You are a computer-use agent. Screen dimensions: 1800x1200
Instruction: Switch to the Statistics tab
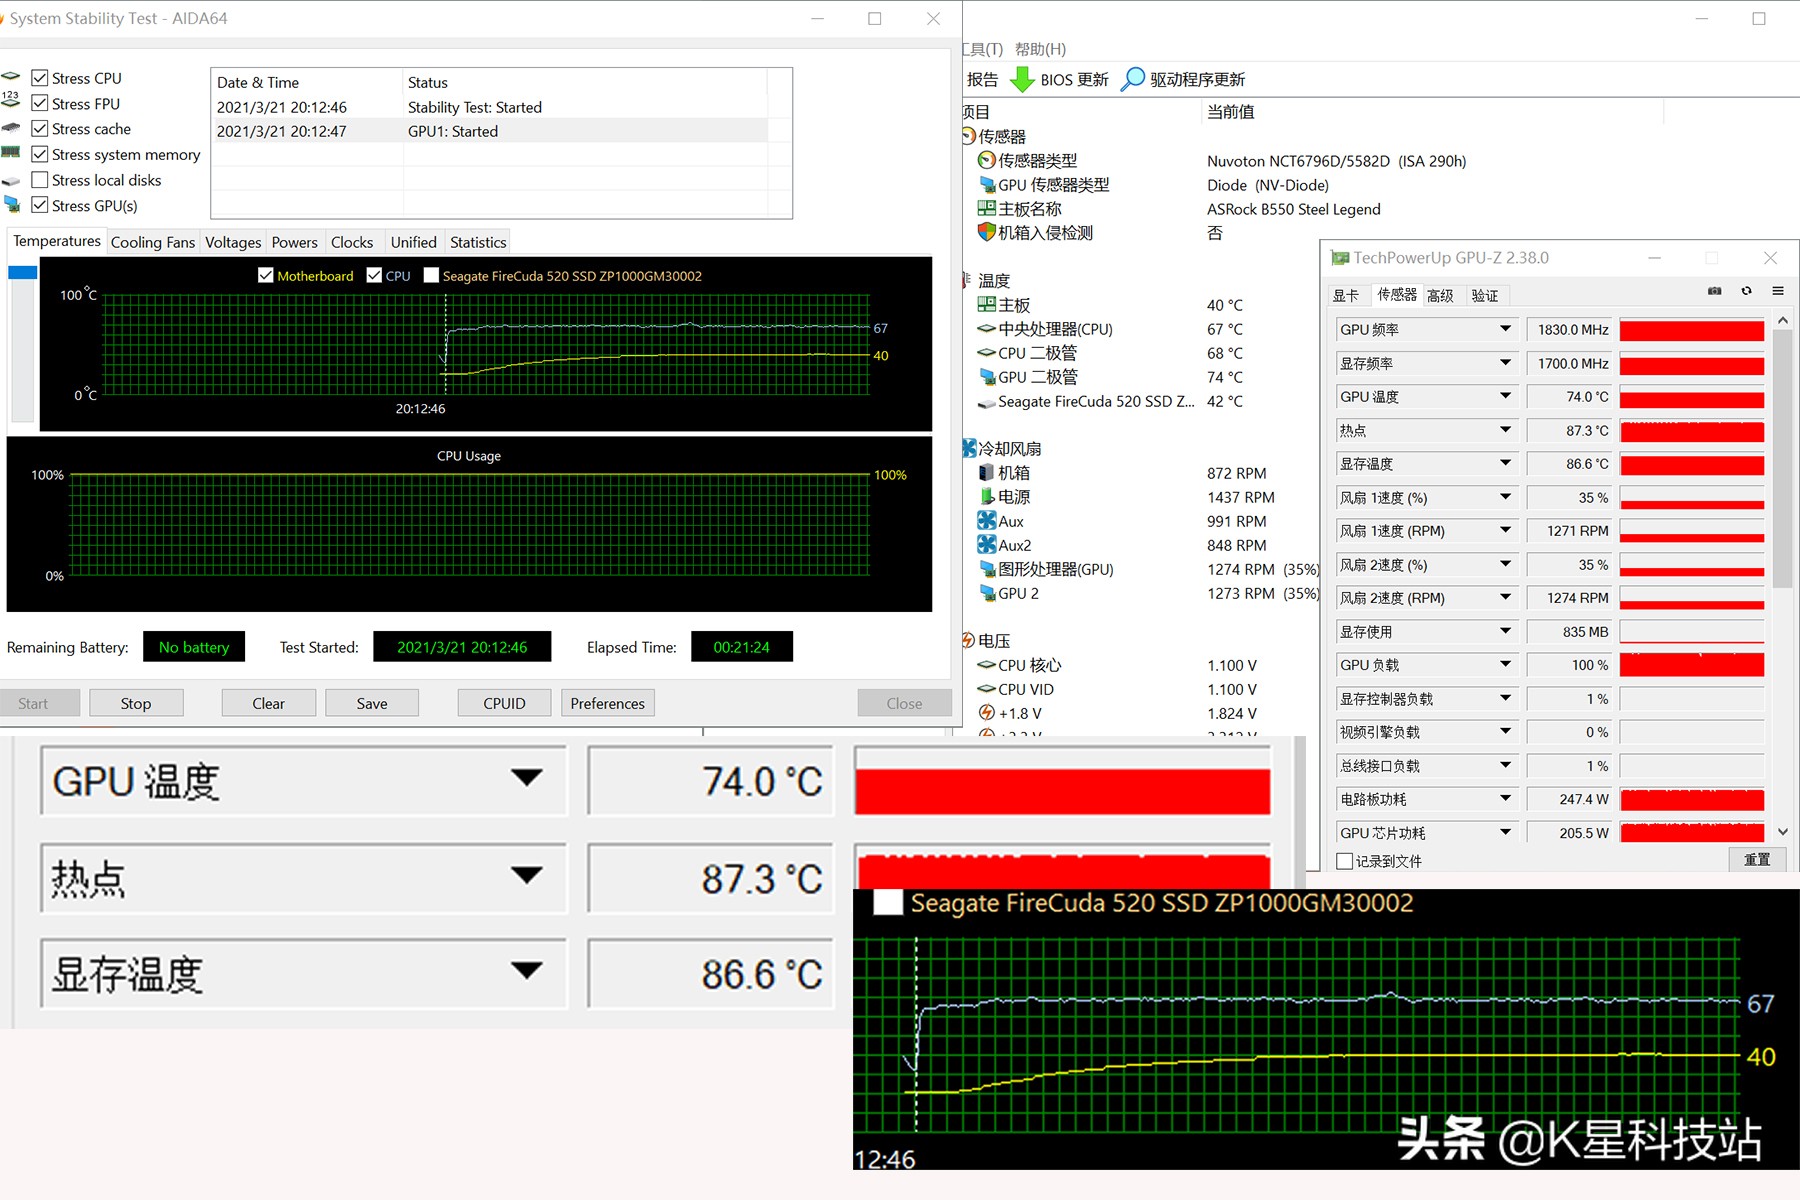(477, 241)
